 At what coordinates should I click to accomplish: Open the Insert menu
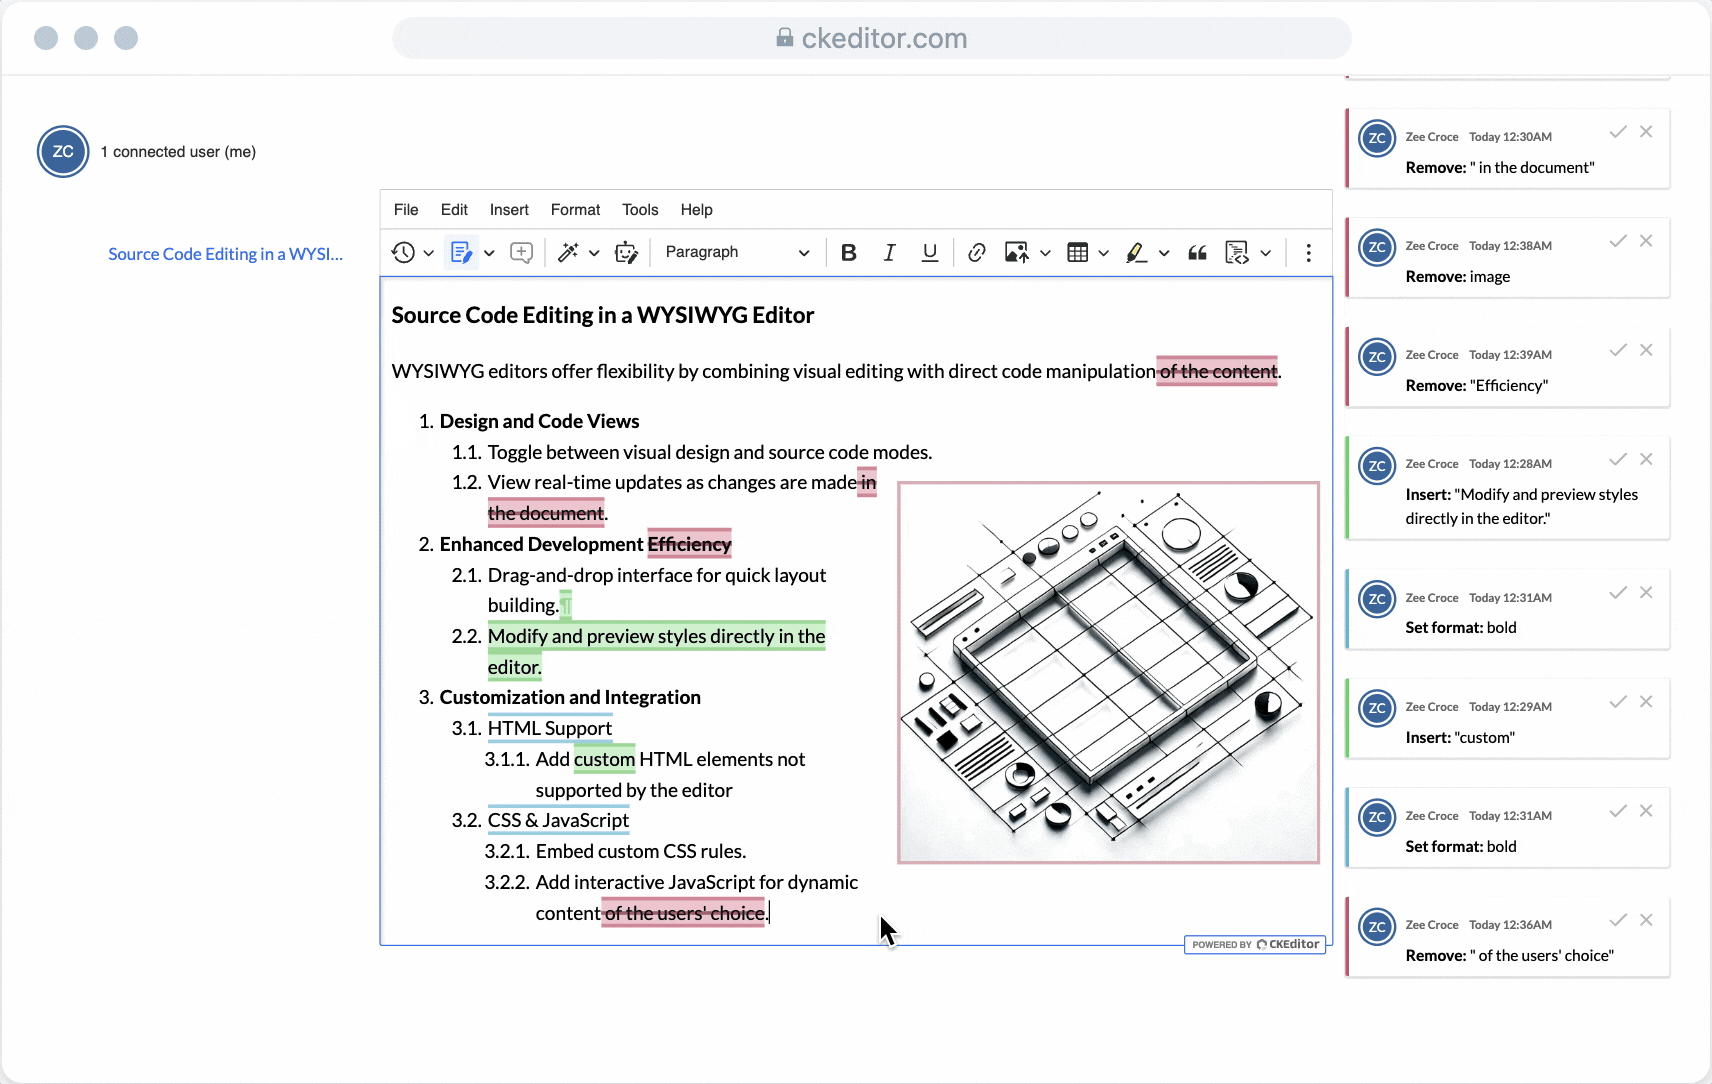click(x=509, y=210)
